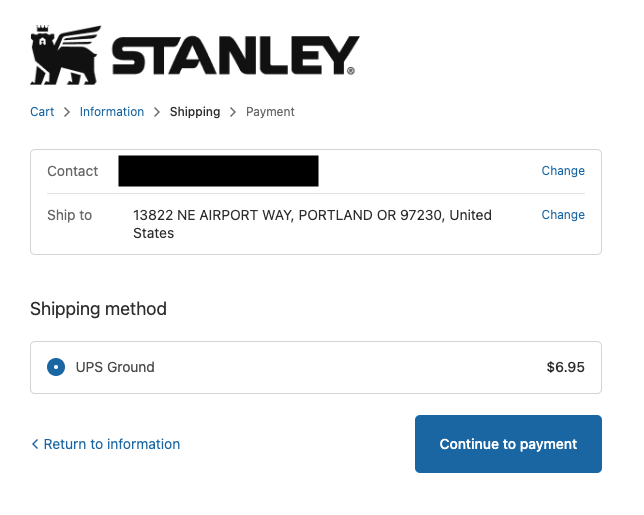Screen dimensions: 644x515
Task: Click the Stanley winged bear logo icon
Action: click(x=66, y=56)
